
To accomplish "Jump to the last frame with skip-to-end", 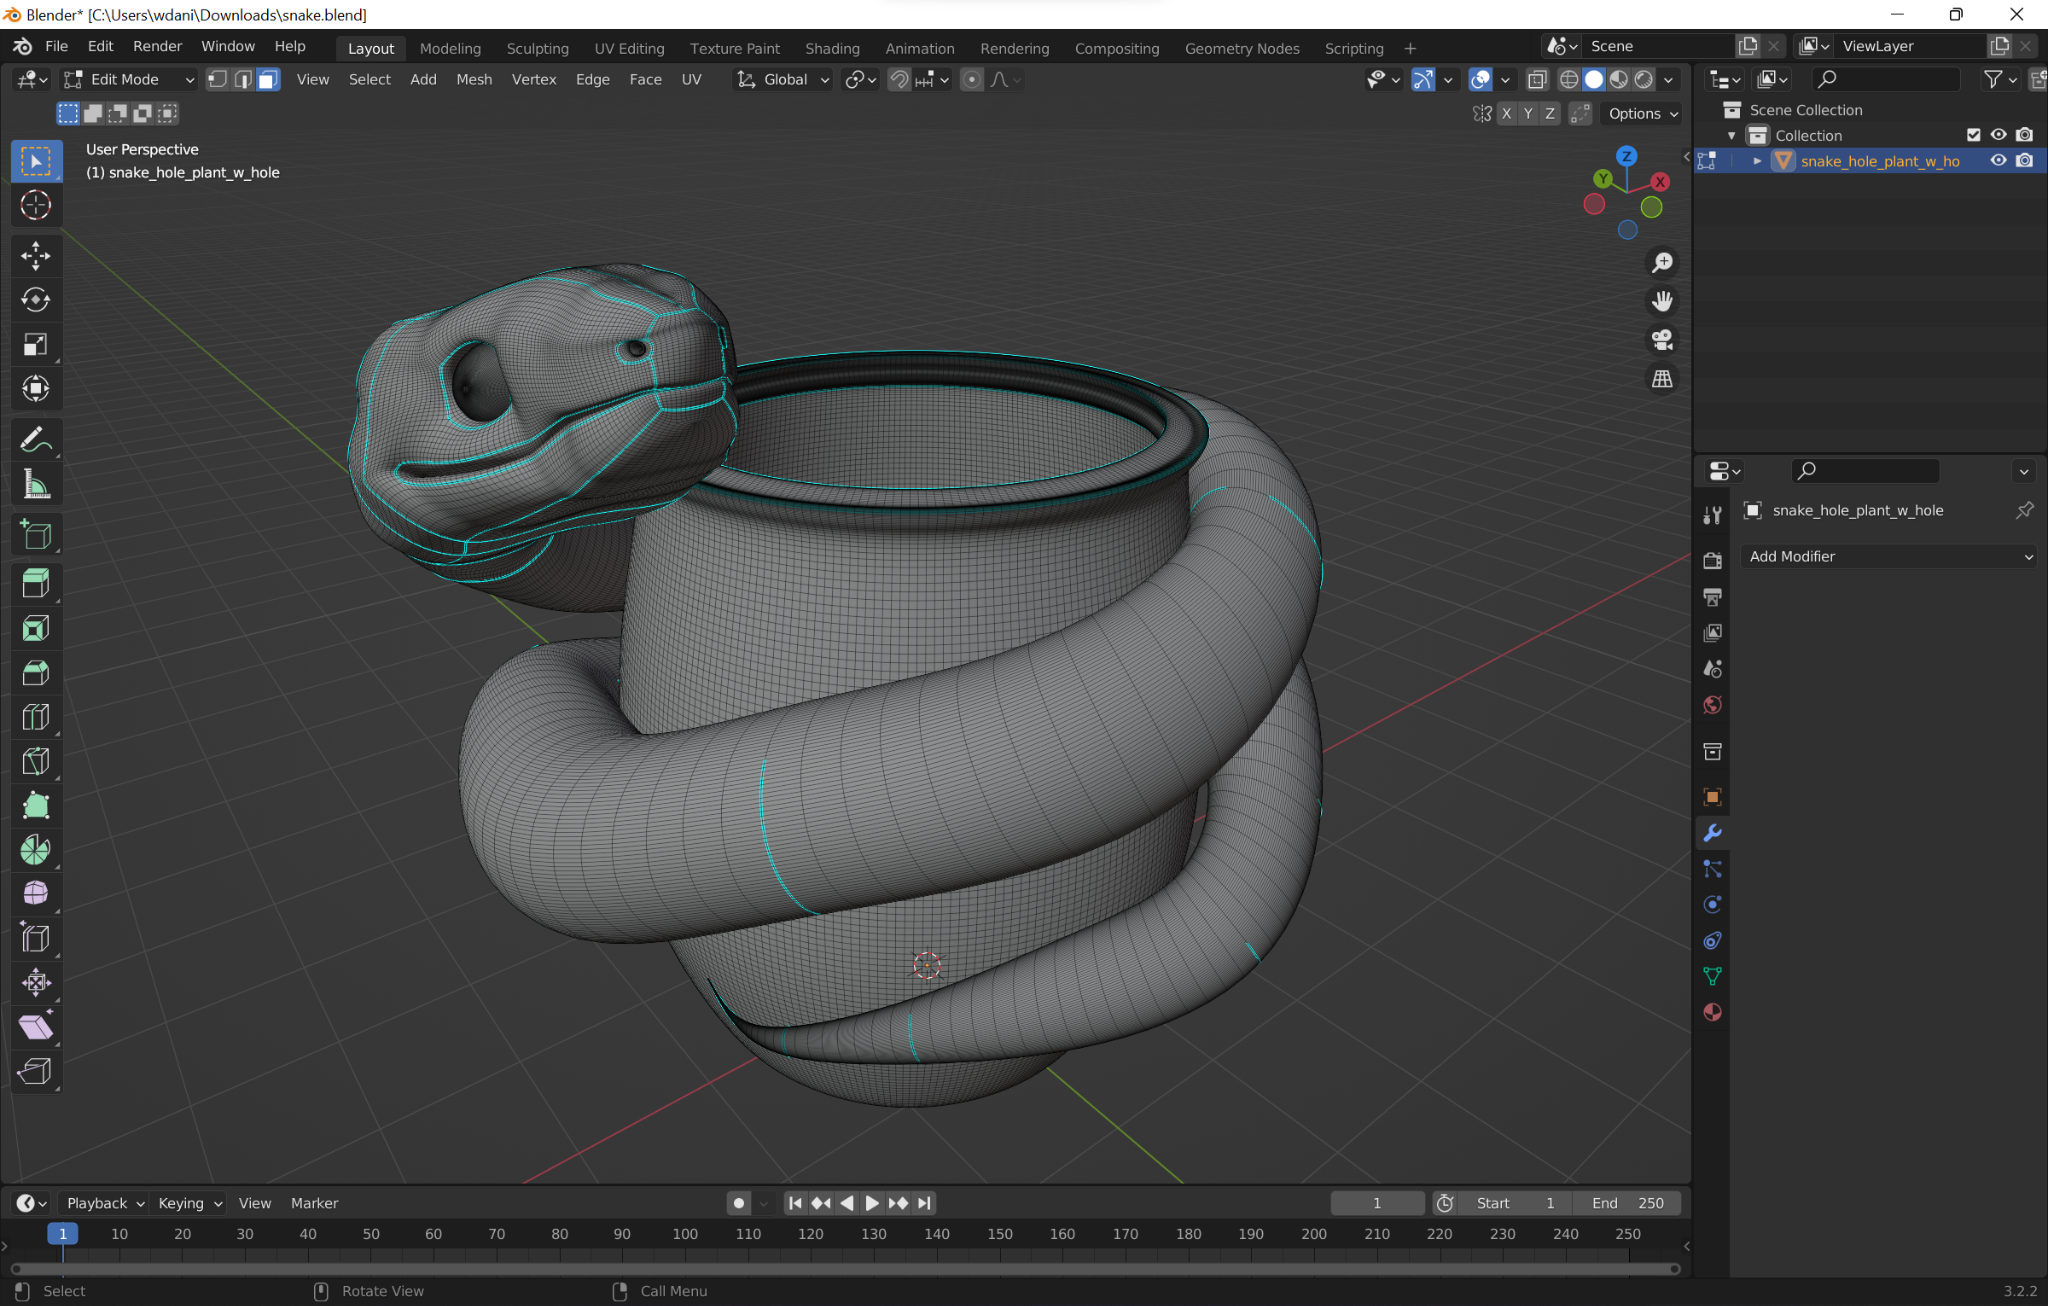I will tap(923, 1203).
